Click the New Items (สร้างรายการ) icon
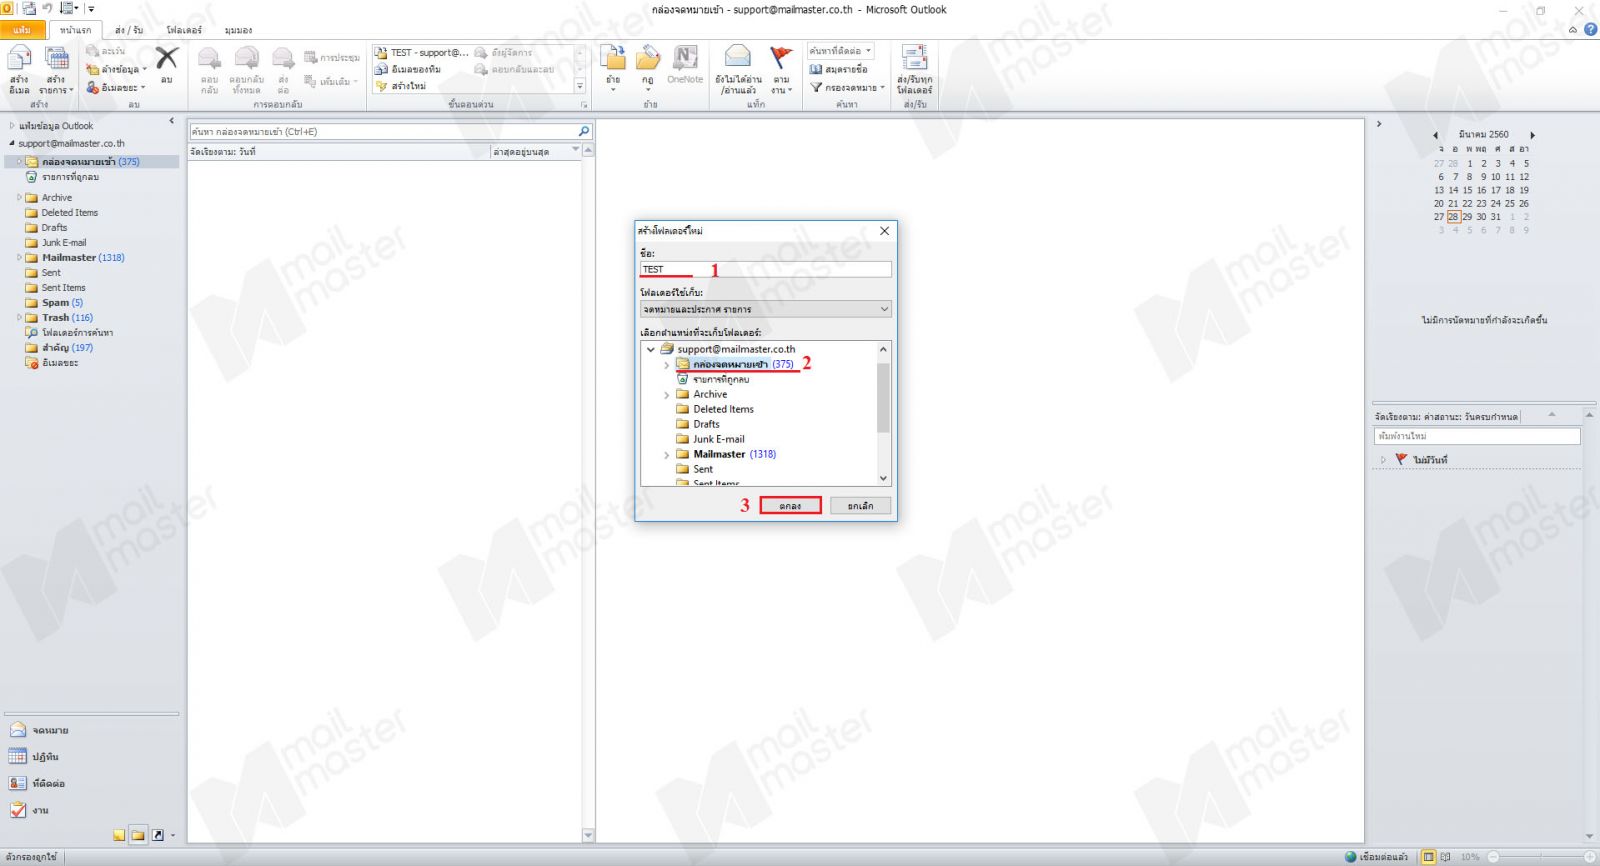 pos(56,60)
